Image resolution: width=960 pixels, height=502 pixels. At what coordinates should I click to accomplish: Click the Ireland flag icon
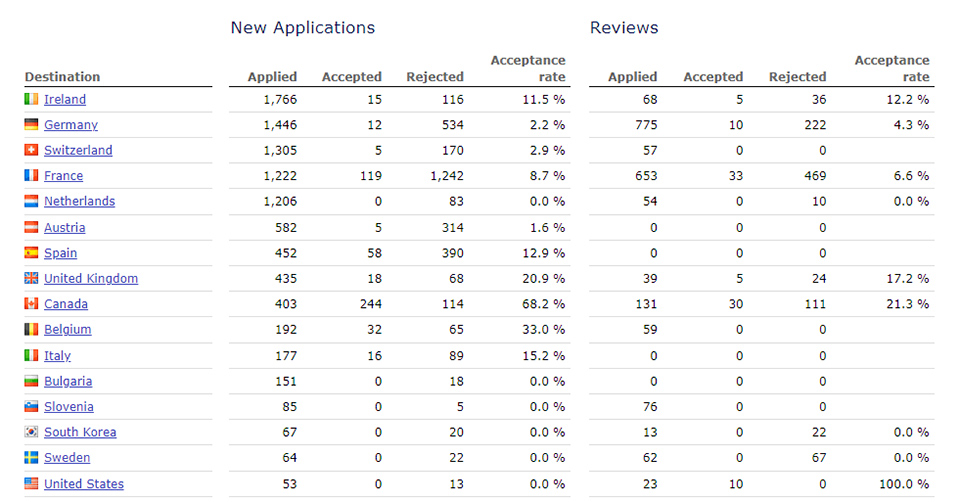point(31,99)
